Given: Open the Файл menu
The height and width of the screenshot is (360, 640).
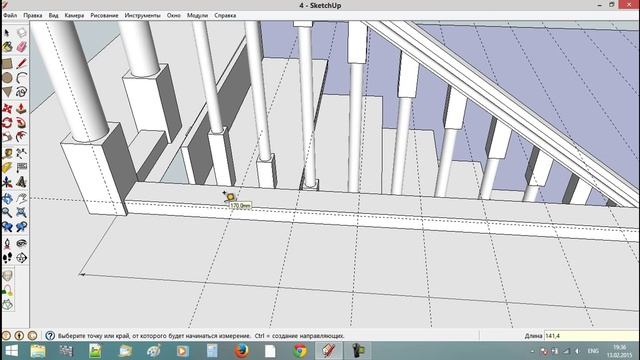Looking at the screenshot, I should click(x=10, y=16).
